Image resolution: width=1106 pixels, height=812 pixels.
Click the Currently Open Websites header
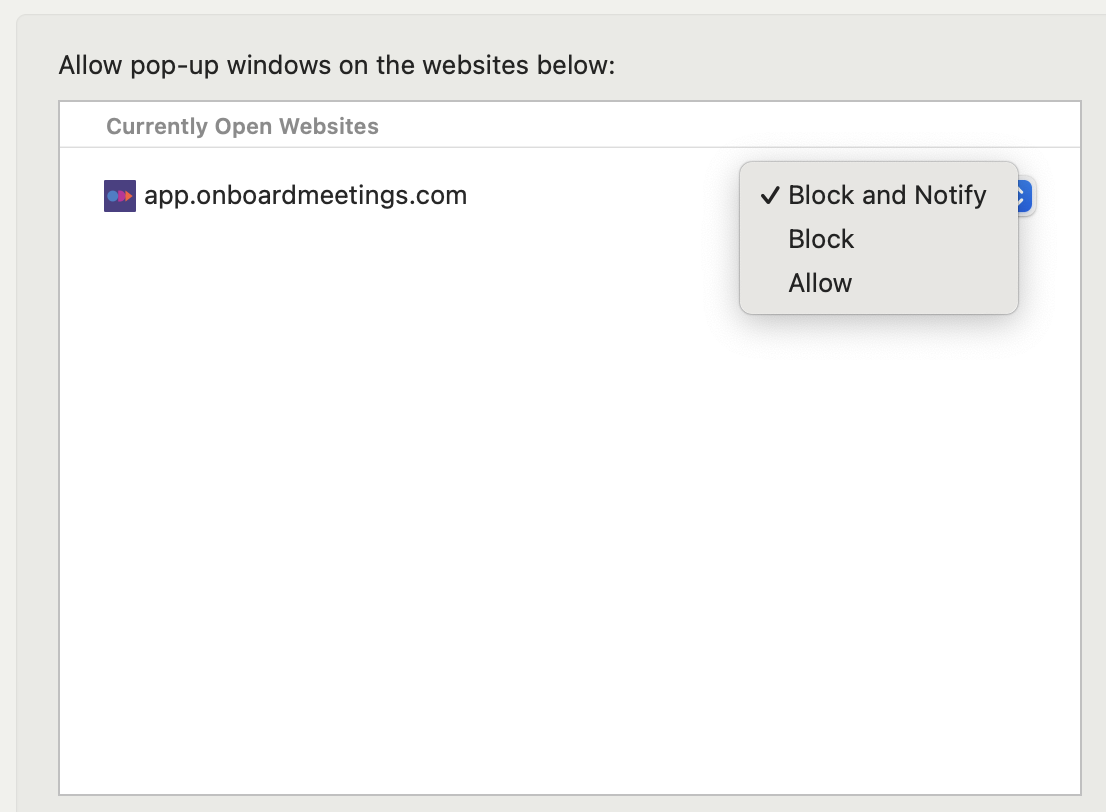pyautogui.click(x=242, y=127)
